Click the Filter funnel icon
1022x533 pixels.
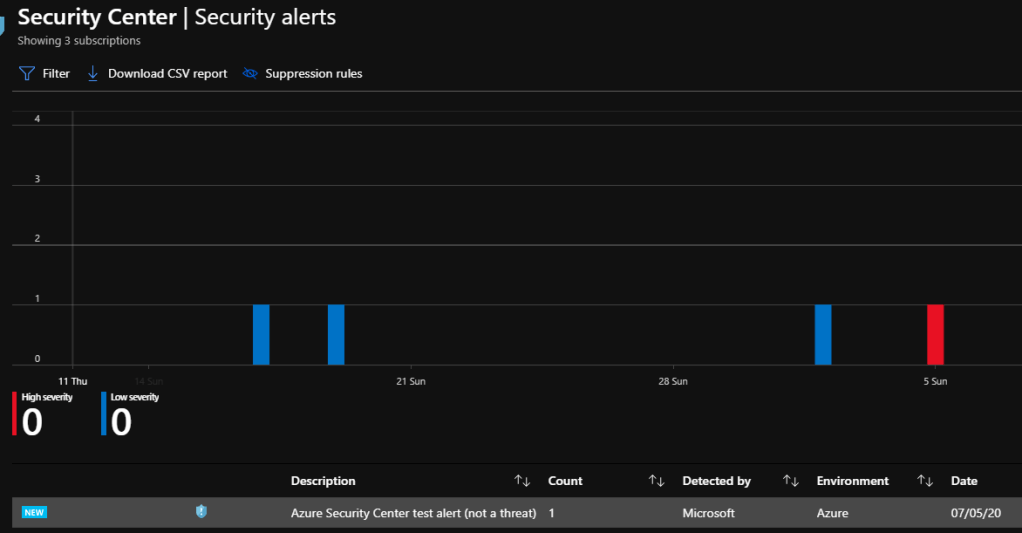(27, 74)
